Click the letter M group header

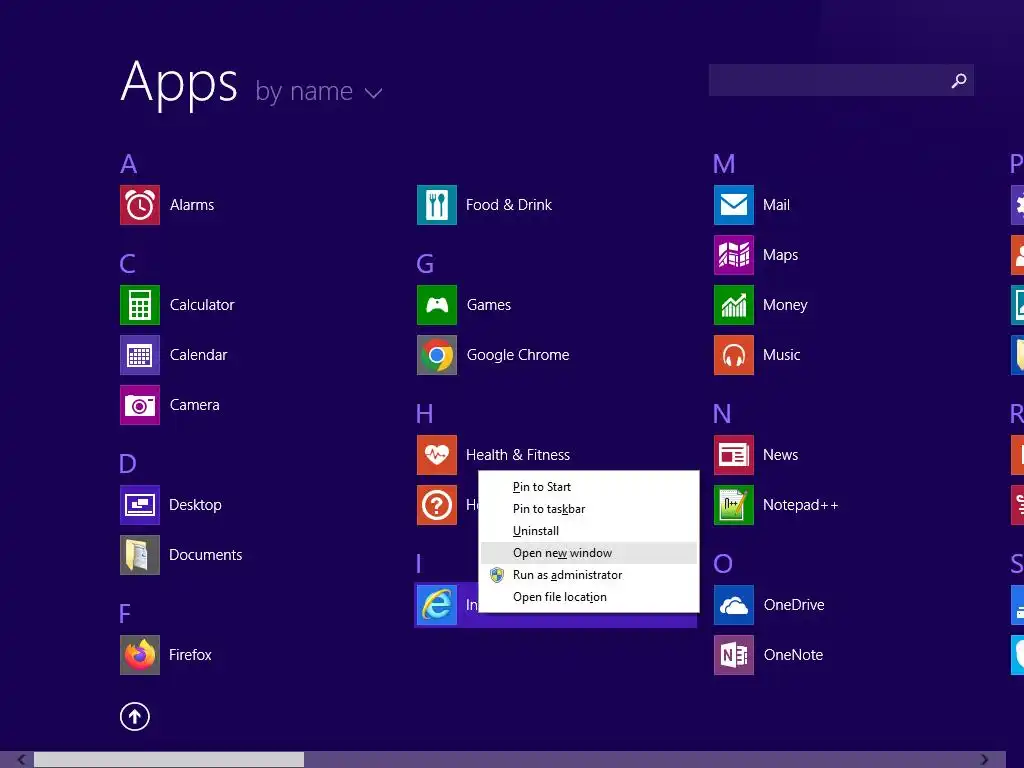(724, 164)
